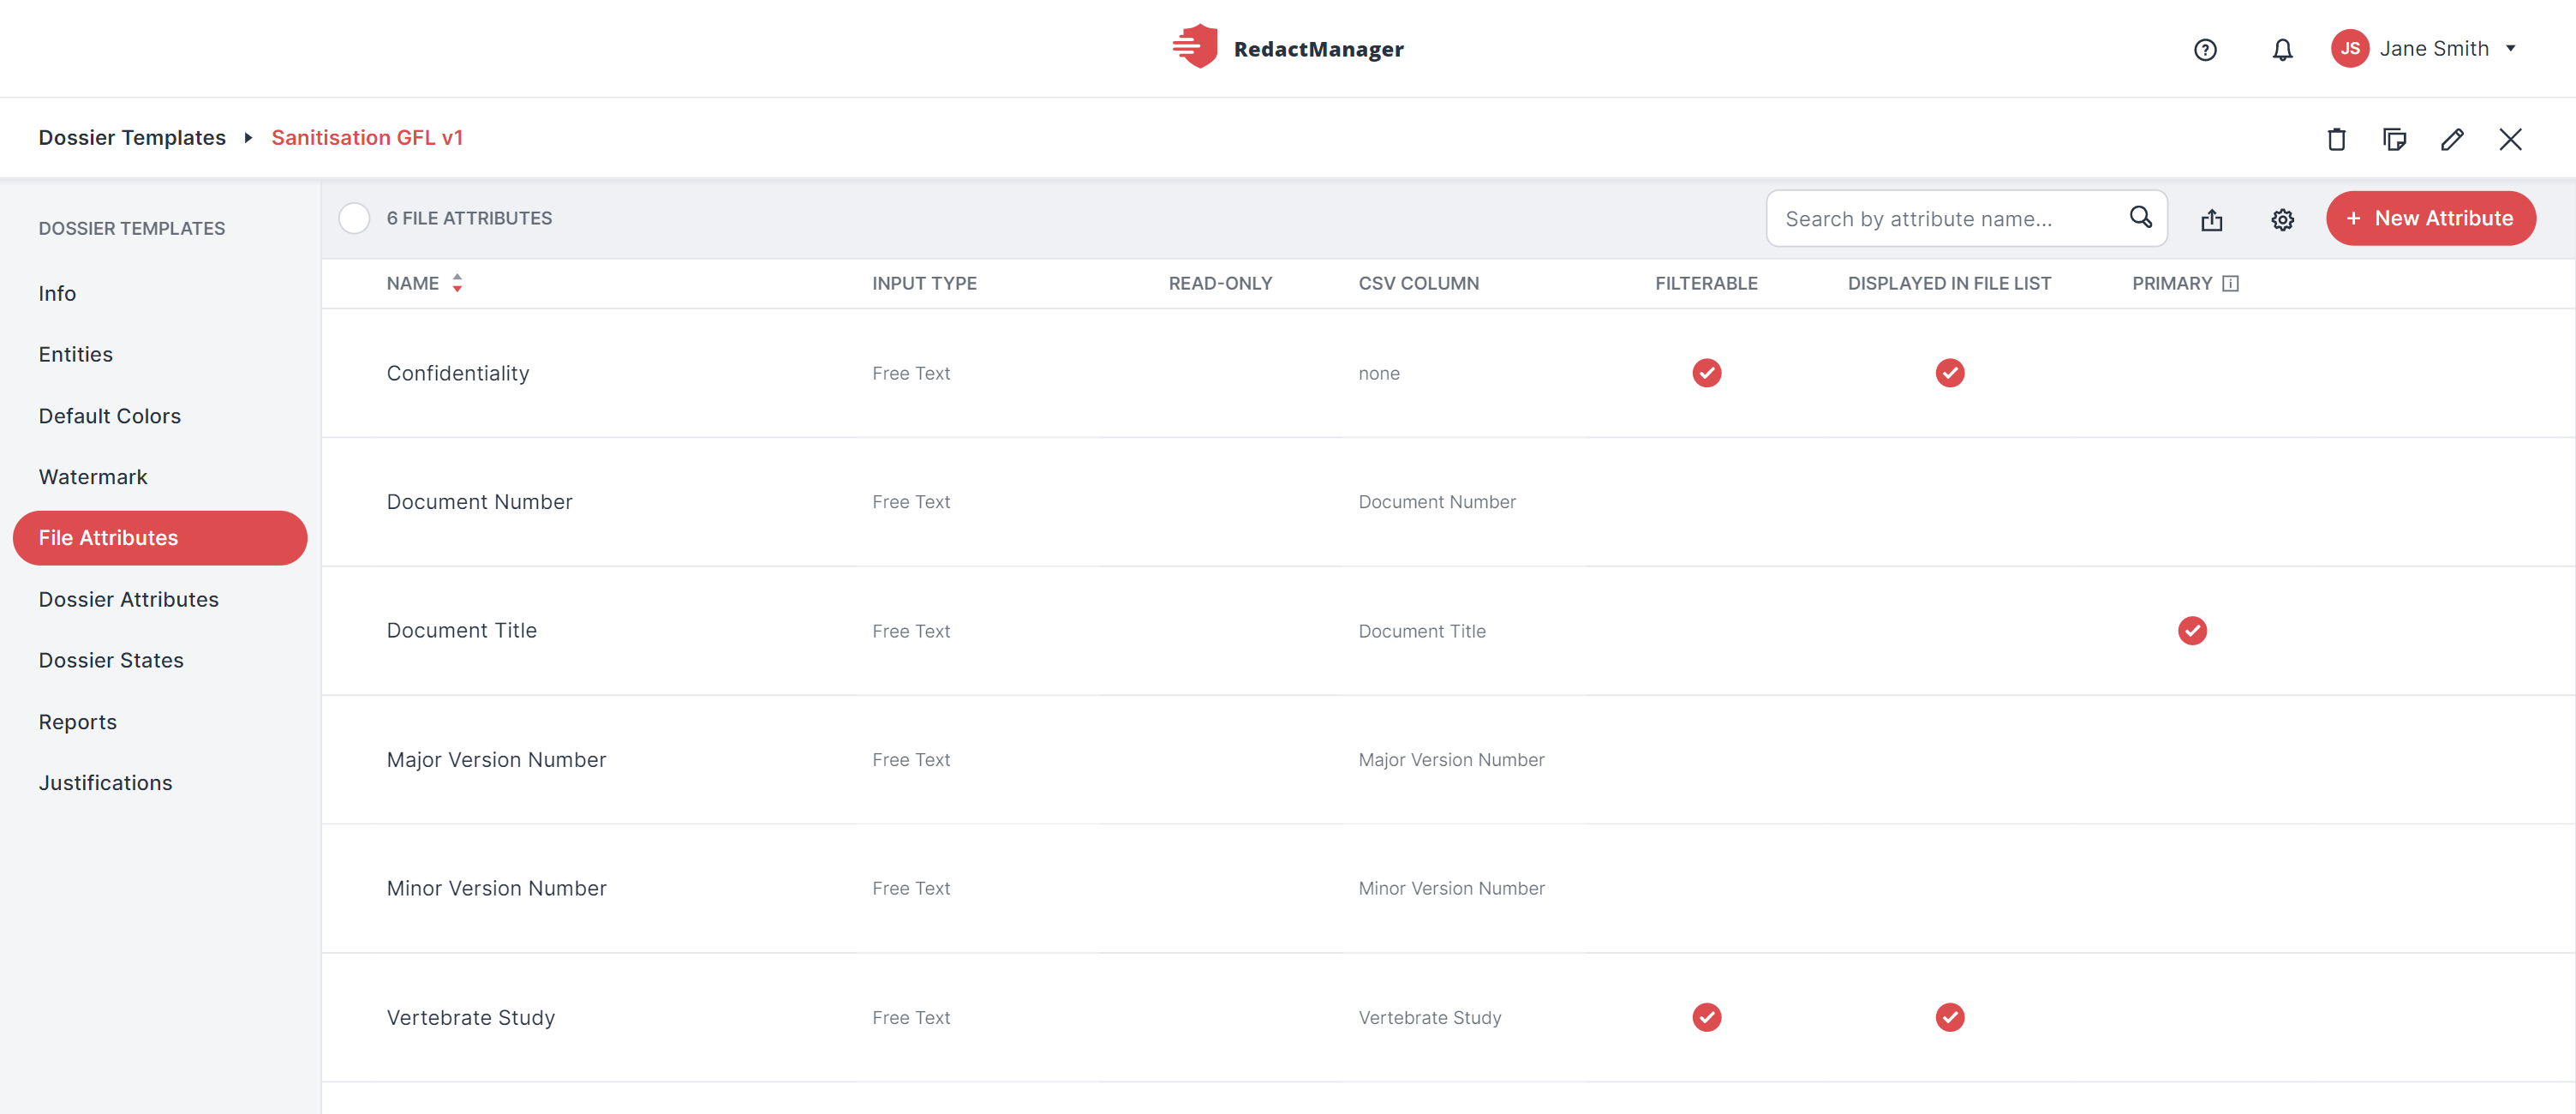Open file attribute settings gear icon

[2282, 219]
